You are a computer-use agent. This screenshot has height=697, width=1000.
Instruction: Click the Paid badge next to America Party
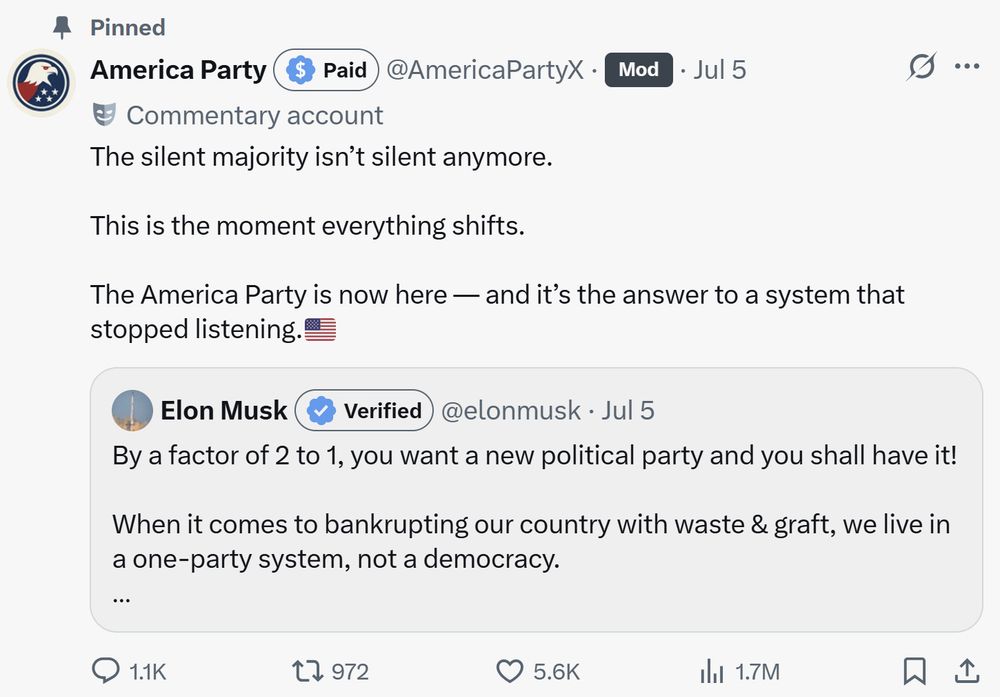[x=325, y=70]
